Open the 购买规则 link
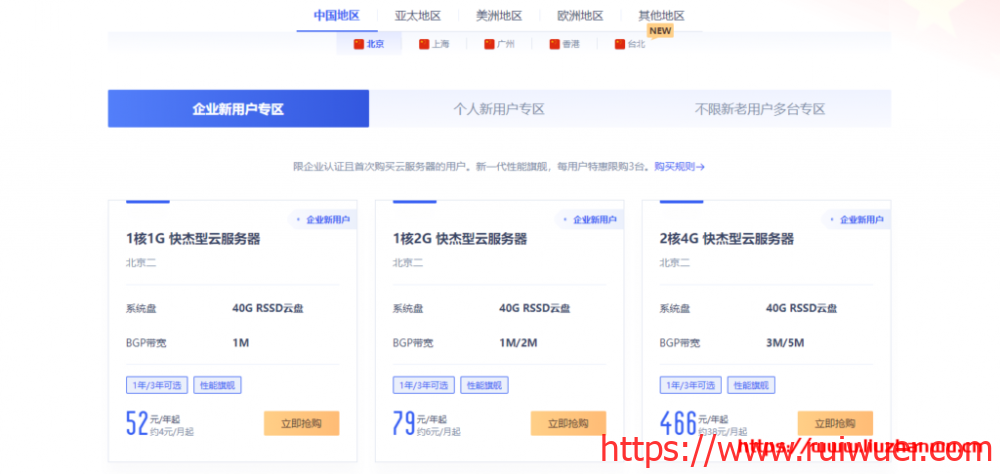 pyautogui.click(x=679, y=166)
